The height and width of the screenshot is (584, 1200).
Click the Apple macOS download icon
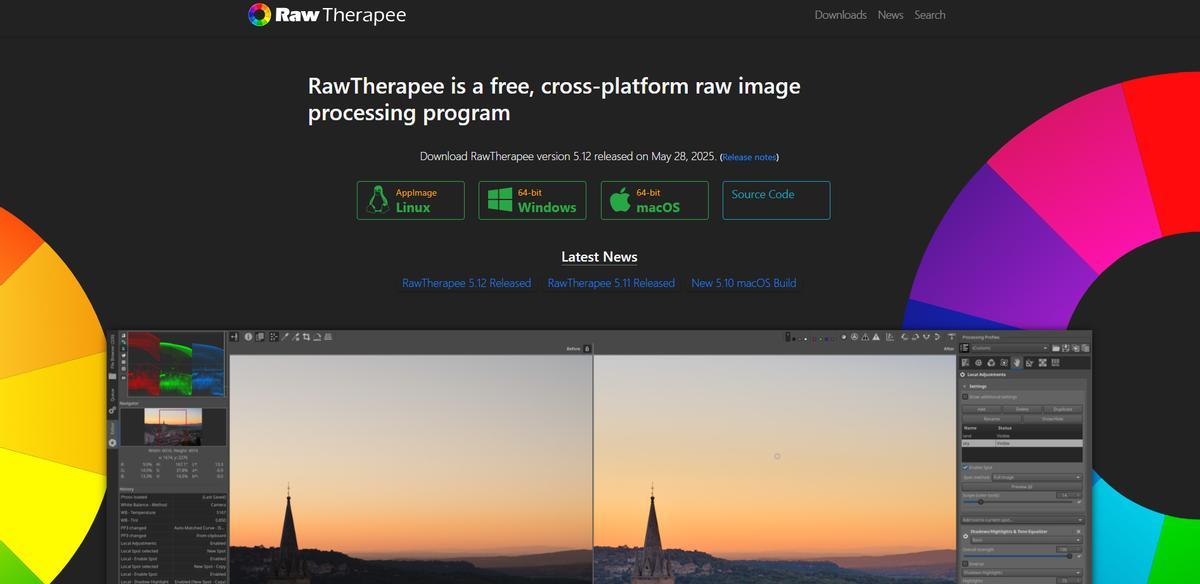[621, 200]
